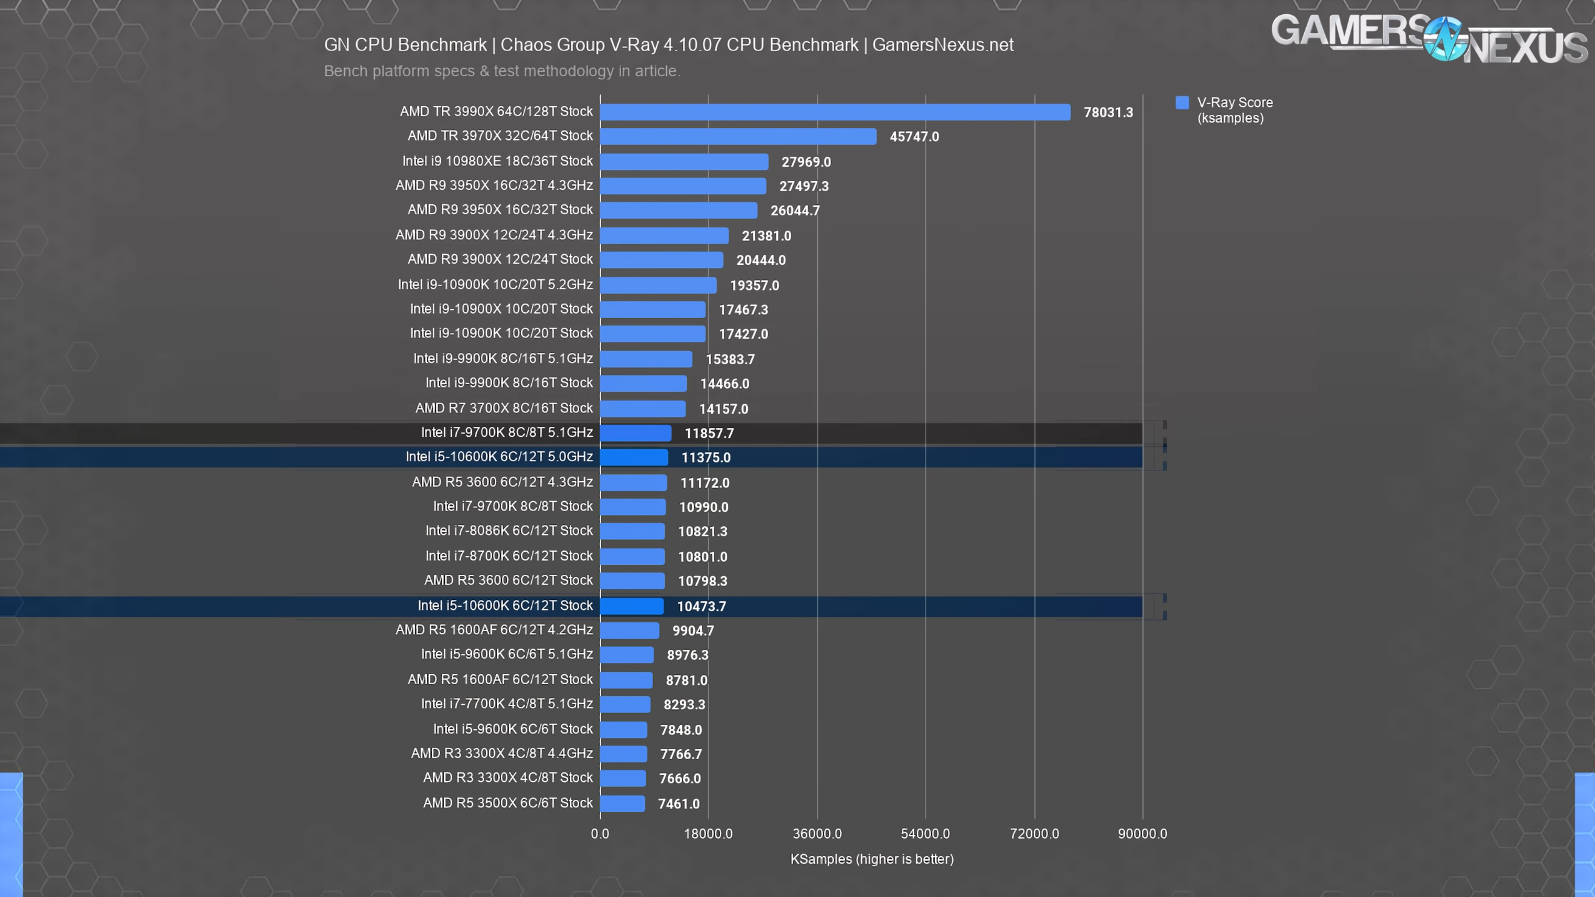Click the 36000.0 axis tick label
The width and height of the screenshot is (1595, 897).
coord(817,834)
